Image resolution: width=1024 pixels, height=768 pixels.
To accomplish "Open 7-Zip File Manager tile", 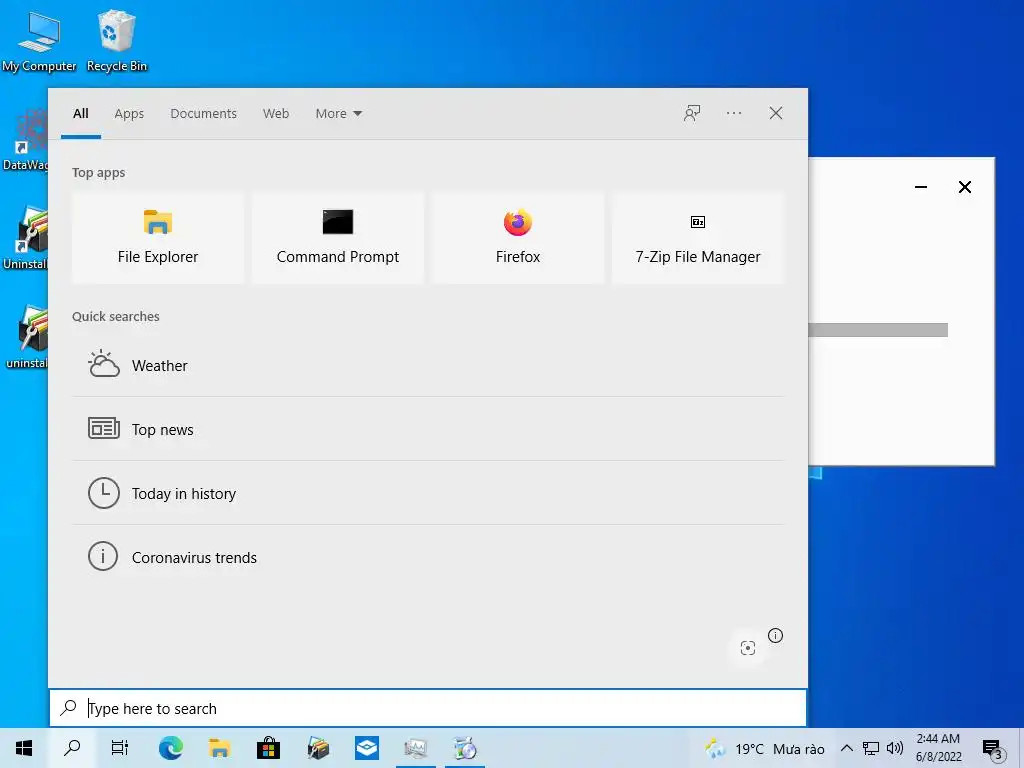I will click(697, 238).
